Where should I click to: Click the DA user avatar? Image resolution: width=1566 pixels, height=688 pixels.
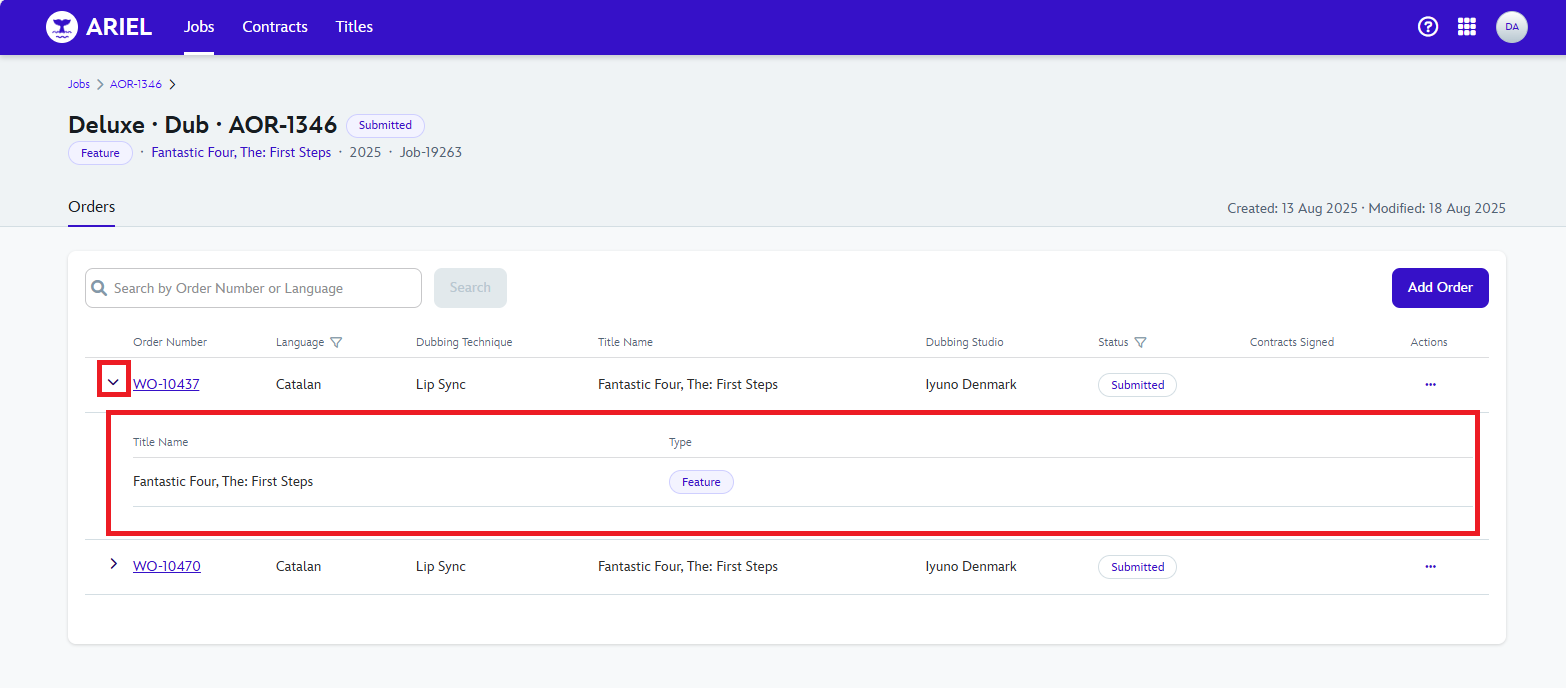(1511, 27)
